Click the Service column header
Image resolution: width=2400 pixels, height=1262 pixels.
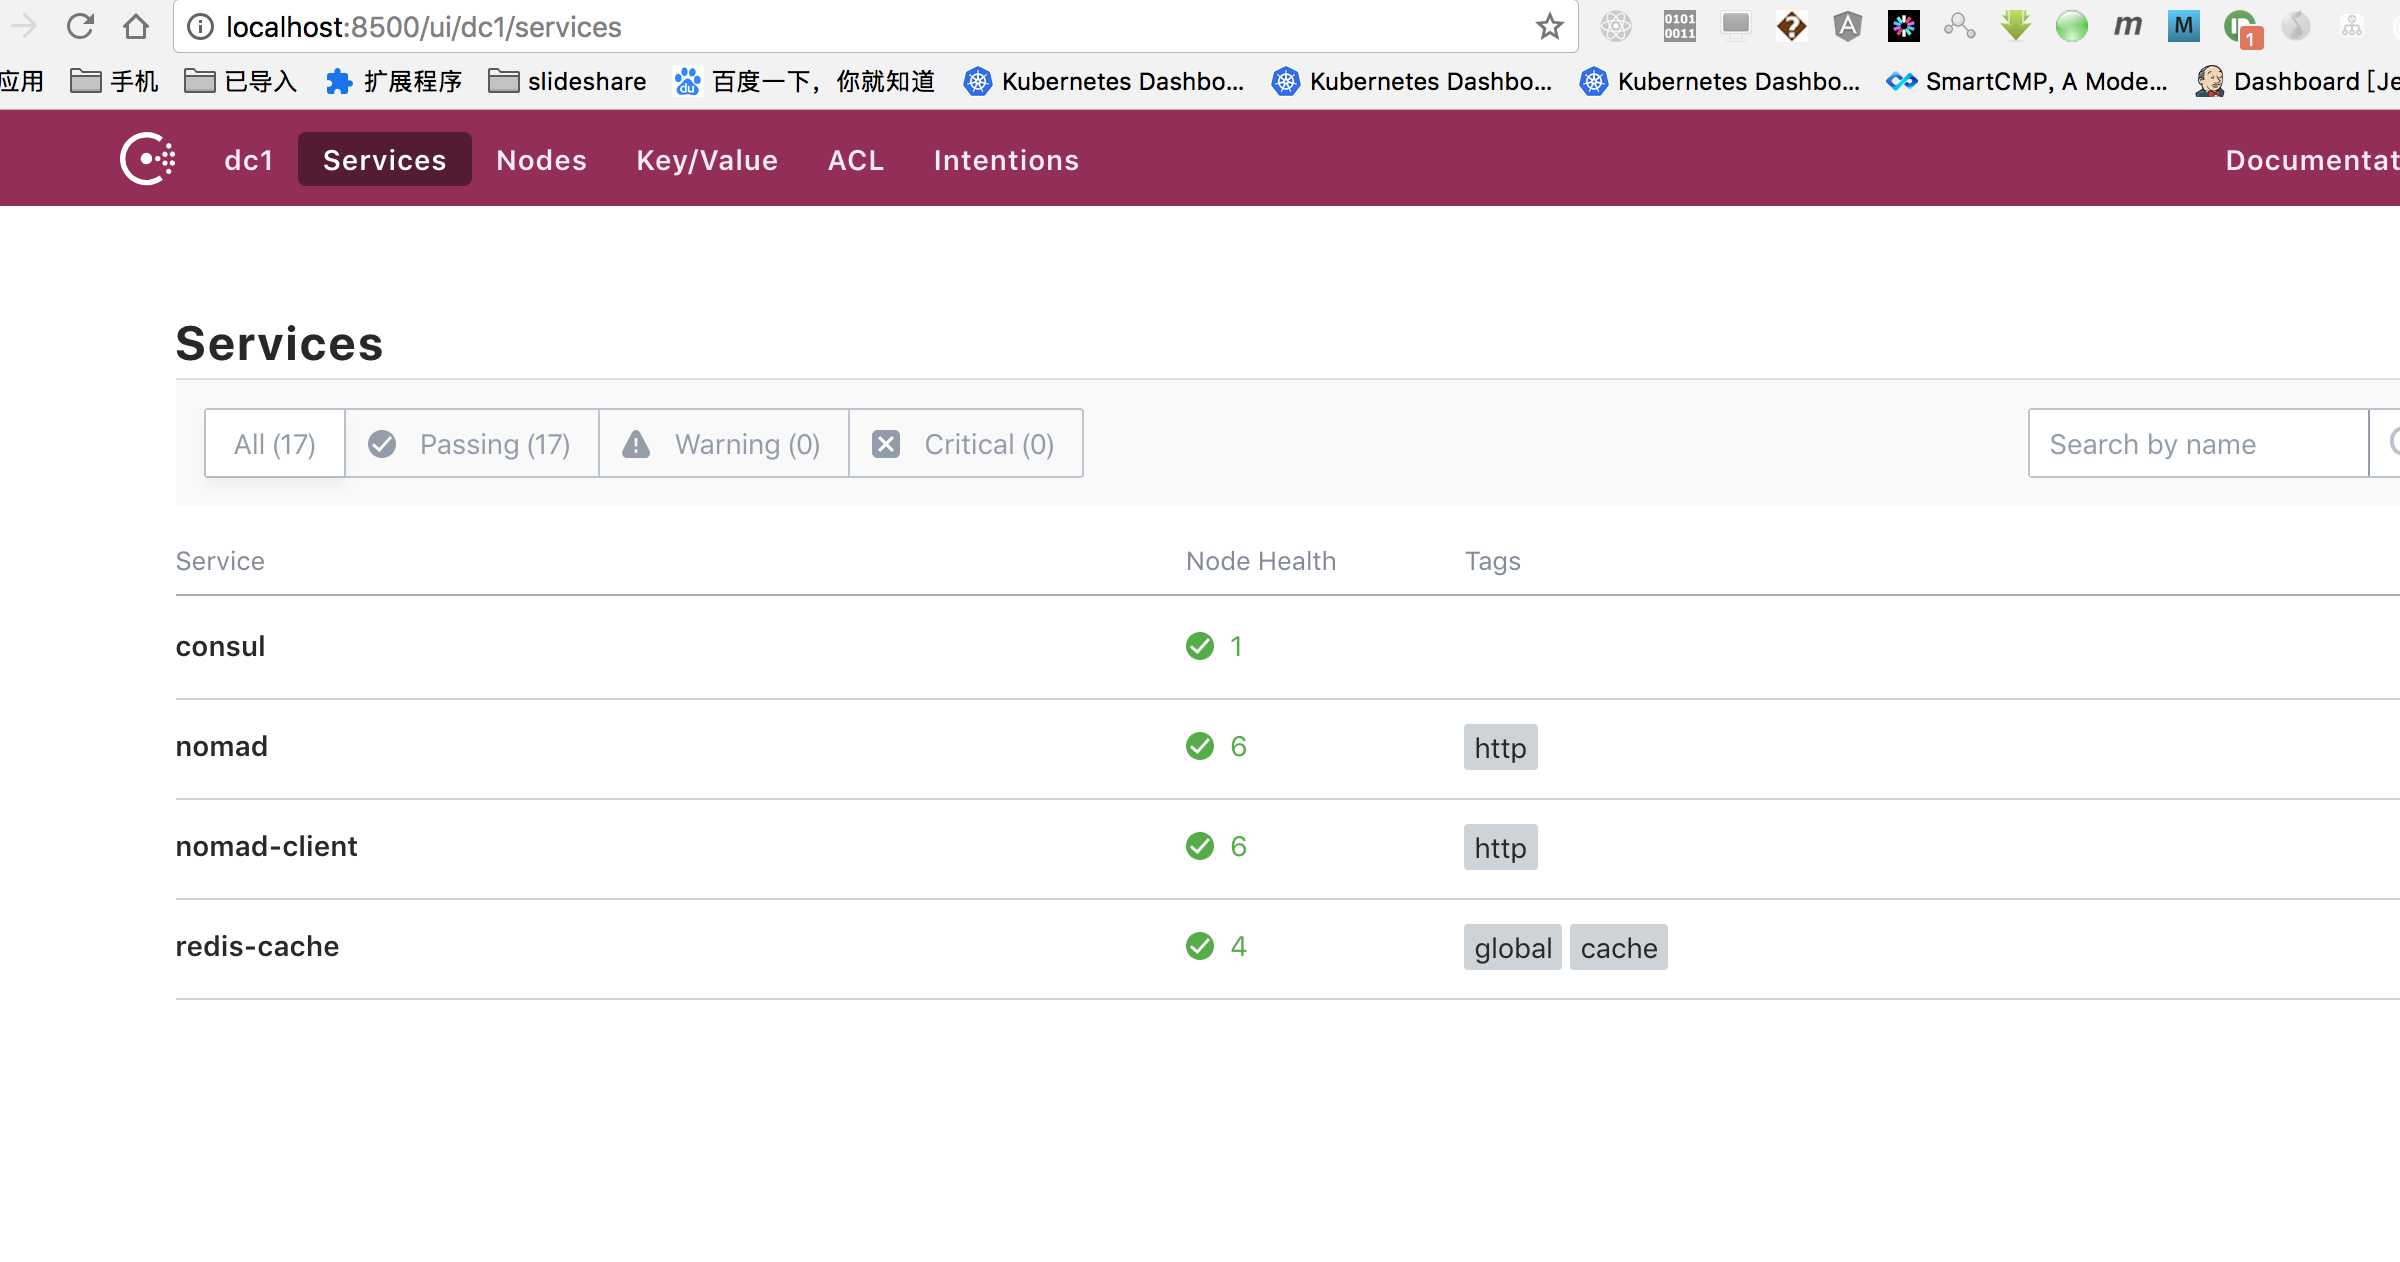220,561
